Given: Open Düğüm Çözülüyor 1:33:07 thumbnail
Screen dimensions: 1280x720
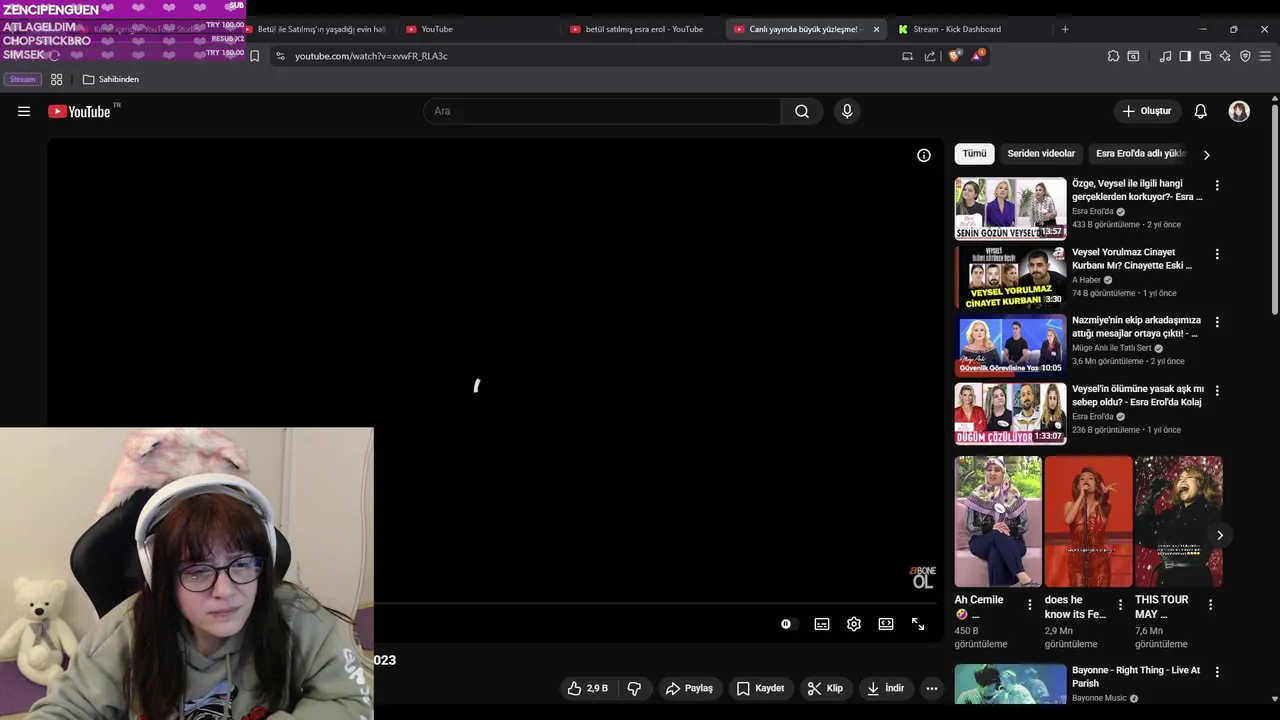Looking at the screenshot, I should click(x=1010, y=413).
